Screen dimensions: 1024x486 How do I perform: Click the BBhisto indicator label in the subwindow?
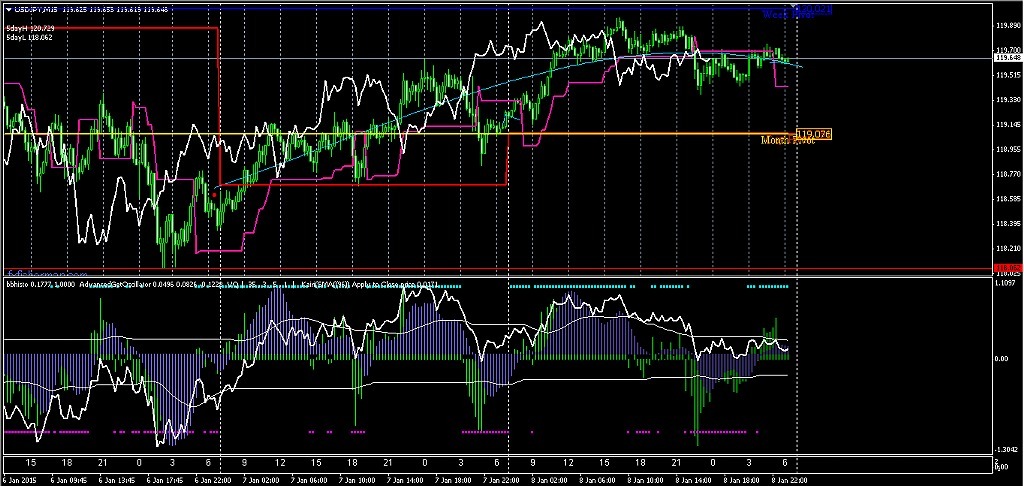pyautogui.click(x=40, y=285)
